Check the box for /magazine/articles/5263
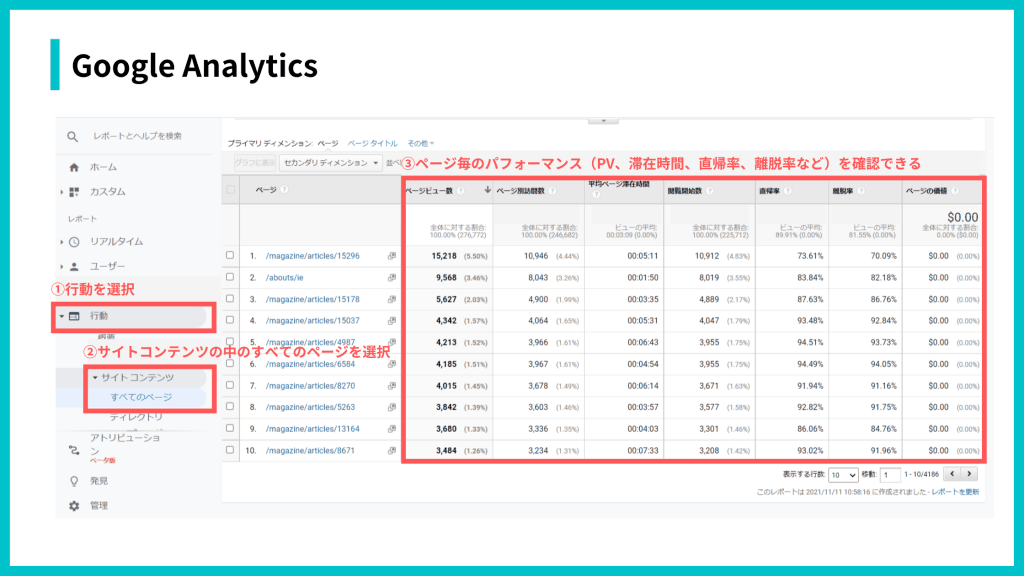 (230, 406)
